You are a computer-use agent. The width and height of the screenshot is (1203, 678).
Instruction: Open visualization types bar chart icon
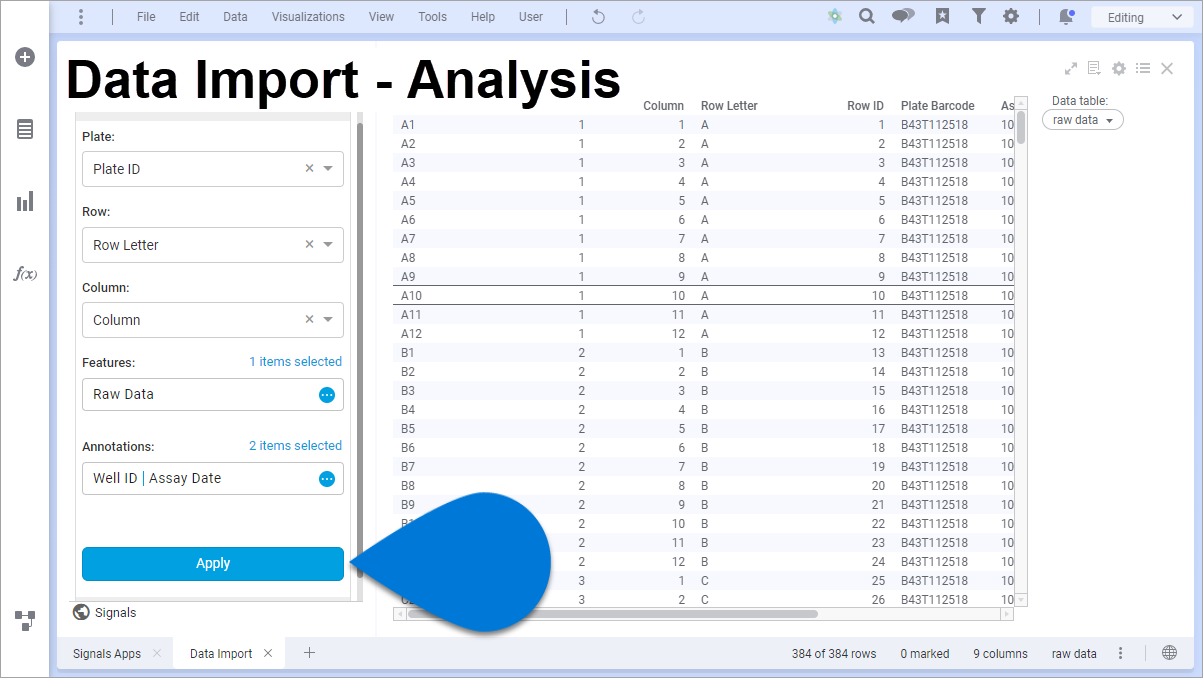coord(25,202)
